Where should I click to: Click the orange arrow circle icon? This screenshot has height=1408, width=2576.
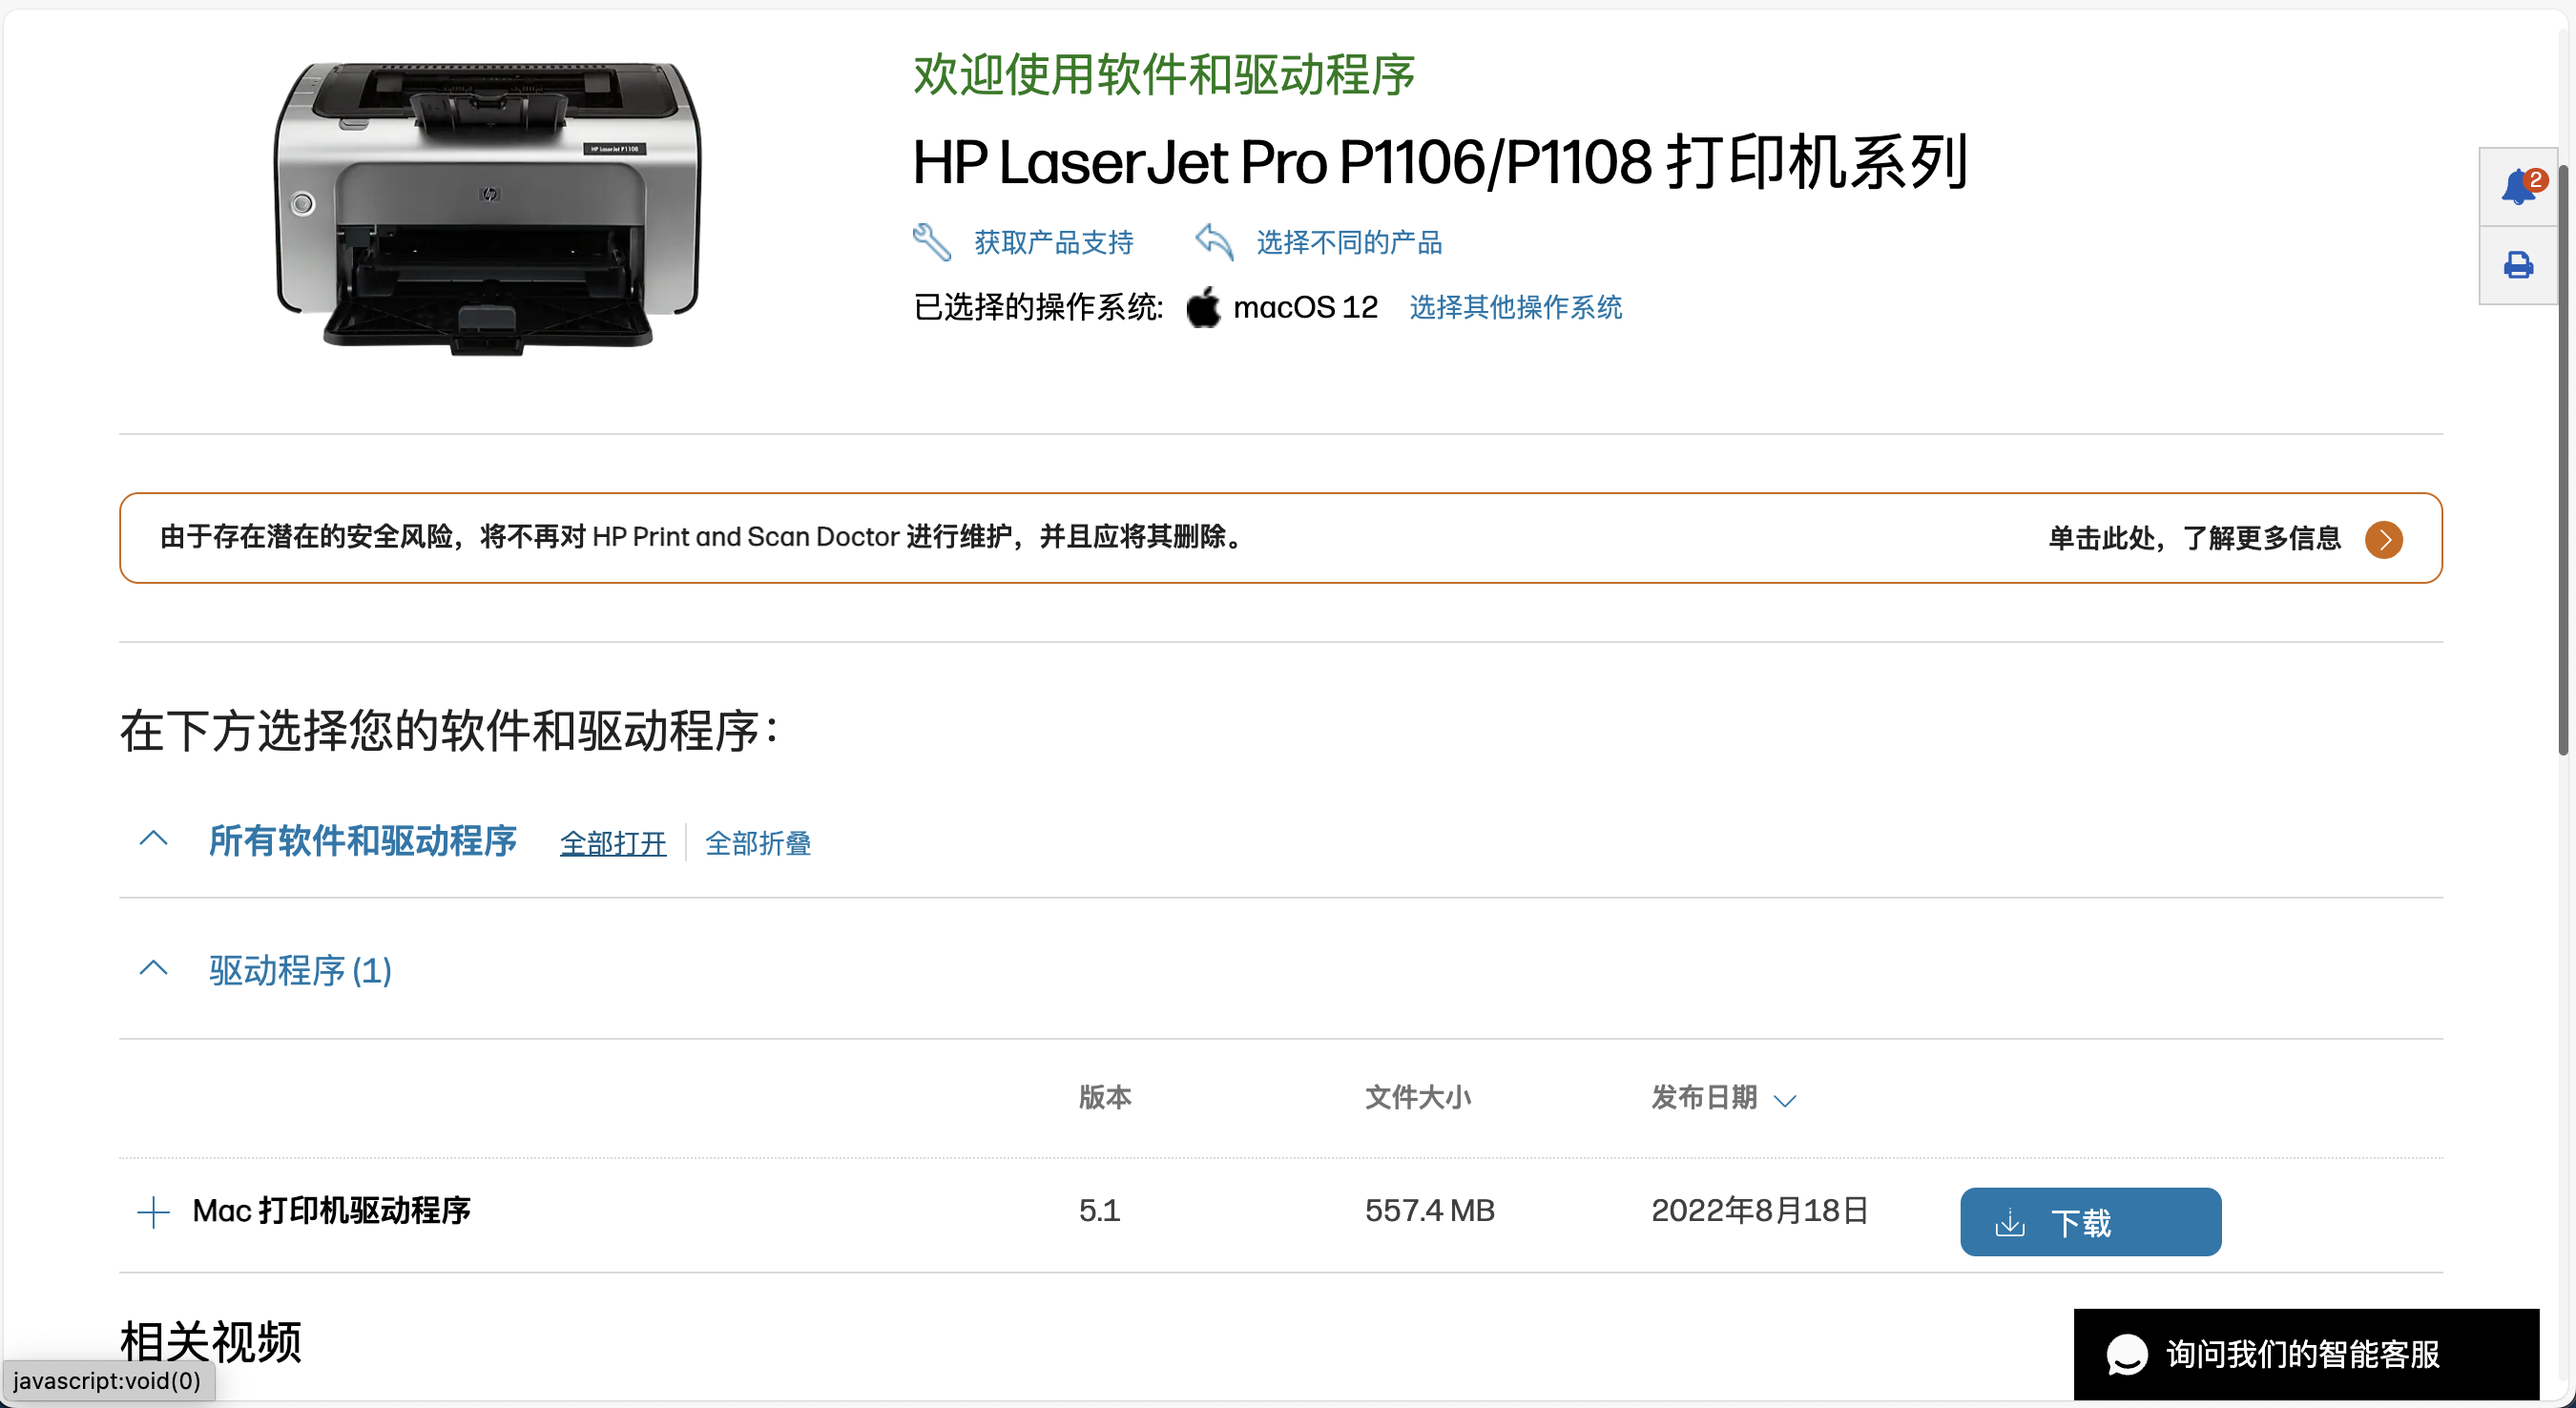click(2383, 540)
